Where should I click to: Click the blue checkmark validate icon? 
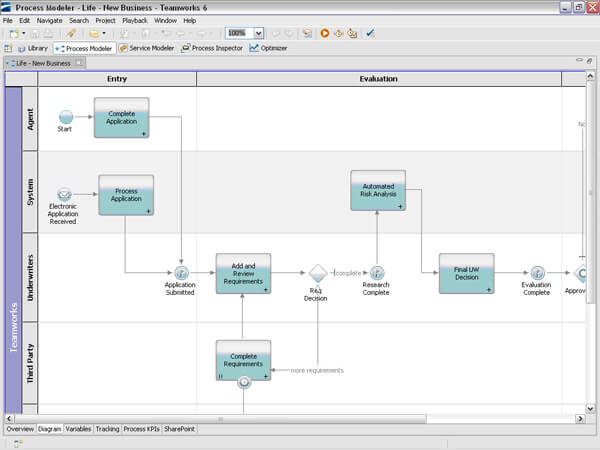coord(370,33)
